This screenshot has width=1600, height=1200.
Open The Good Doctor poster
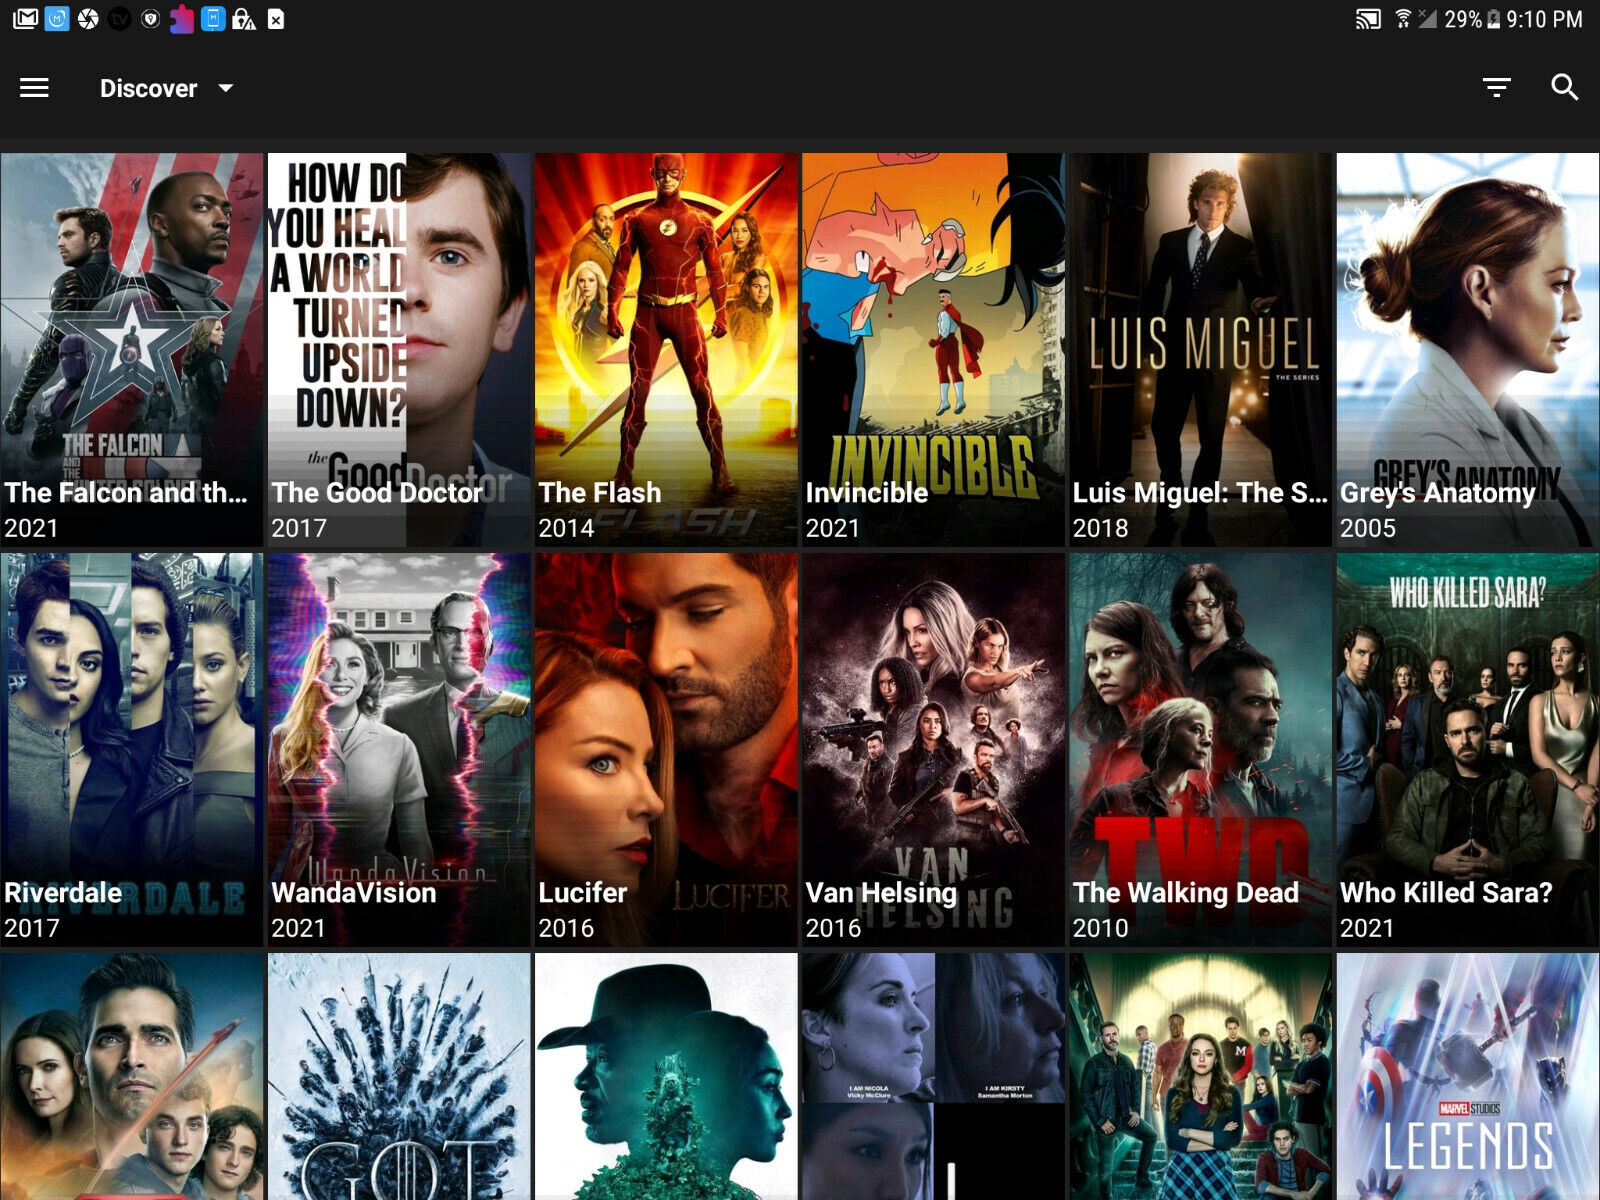point(399,349)
